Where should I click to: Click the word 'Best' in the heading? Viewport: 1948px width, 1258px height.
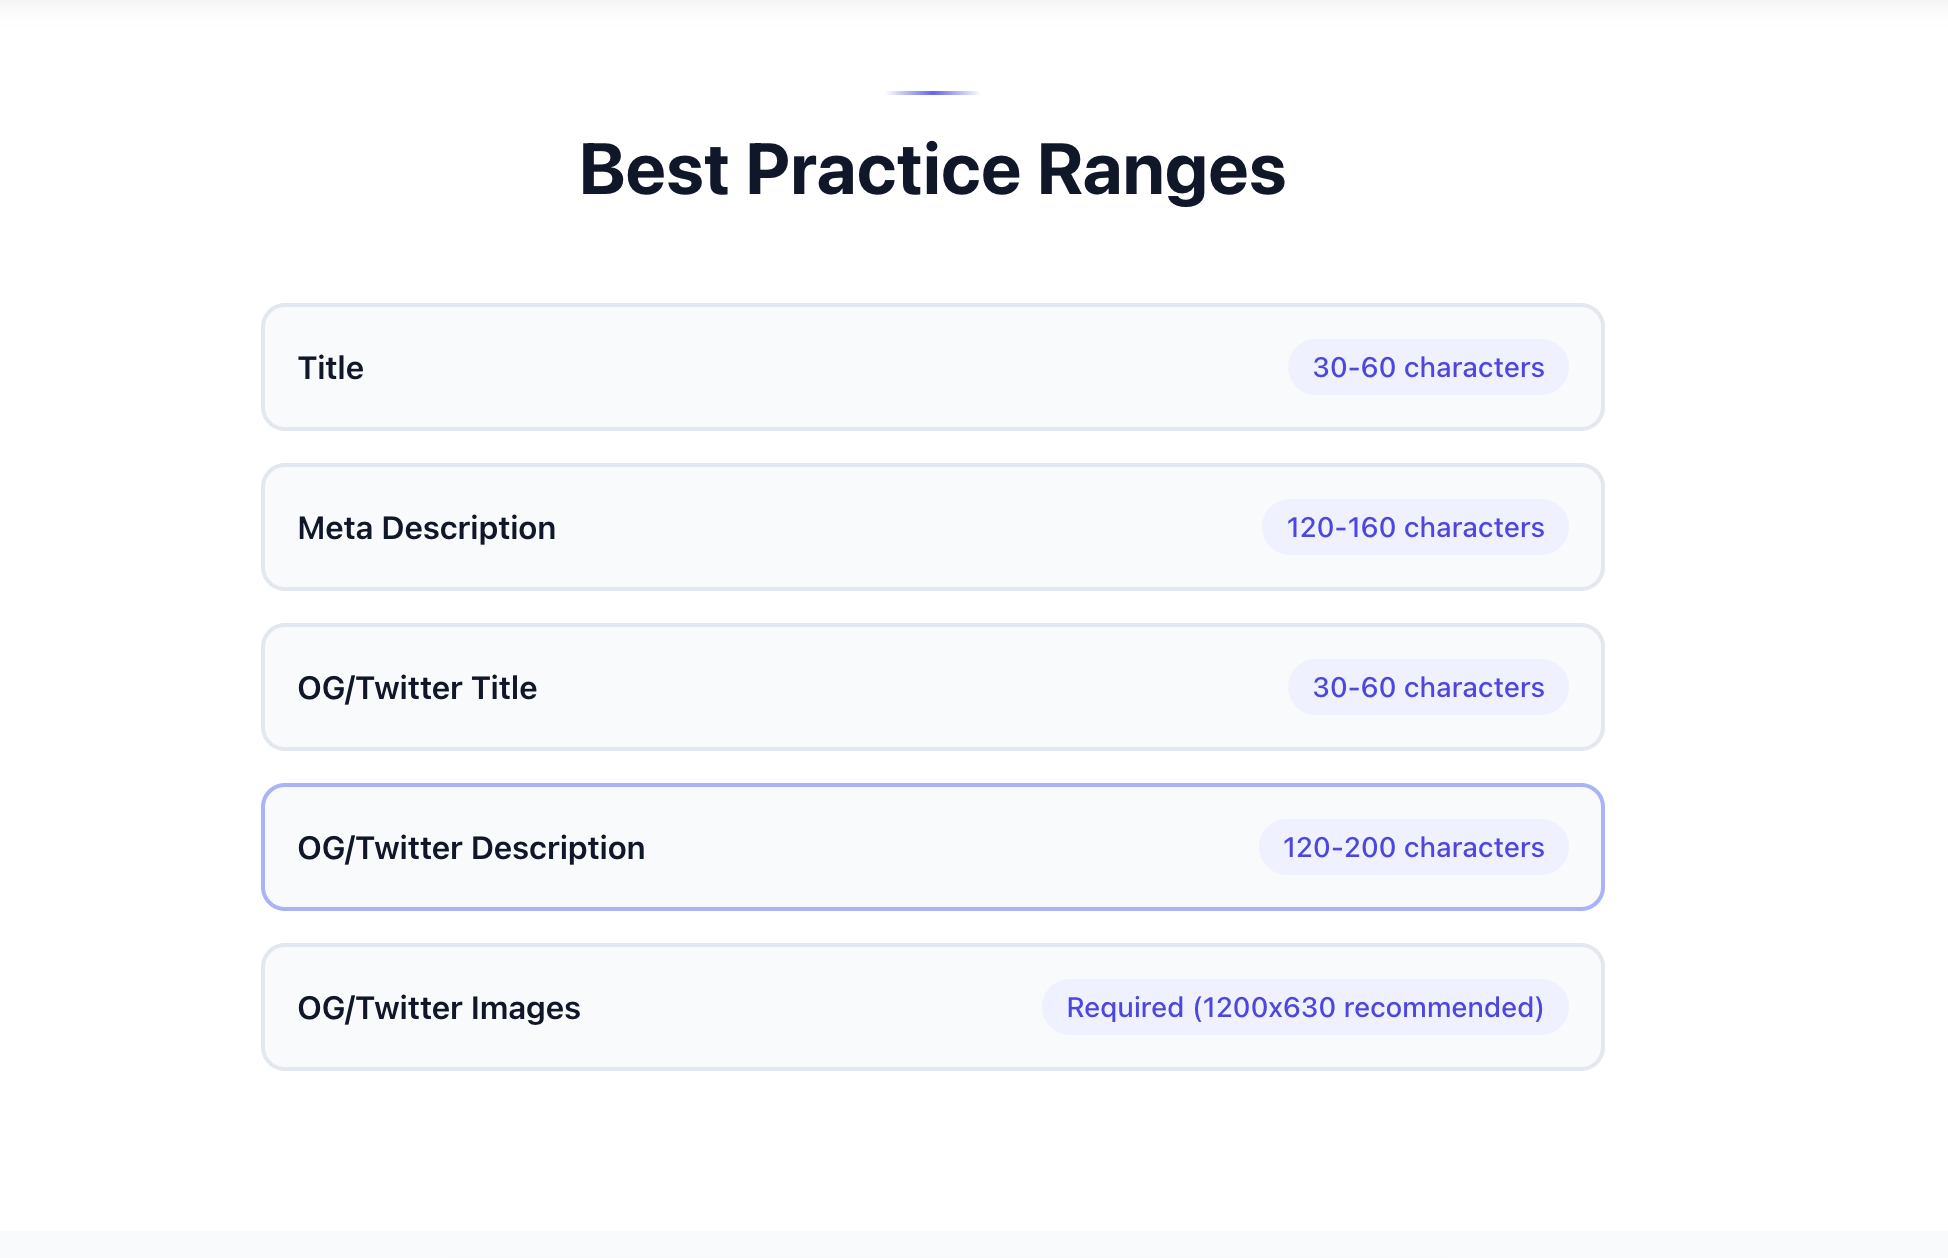coord(653,170)
